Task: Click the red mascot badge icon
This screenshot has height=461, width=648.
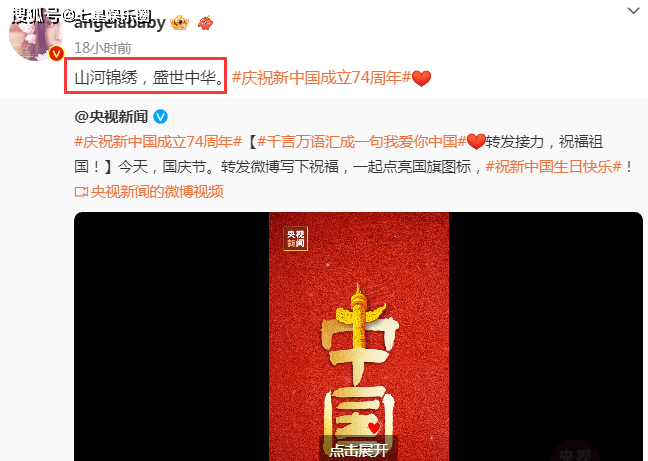Action: [205, 23]
